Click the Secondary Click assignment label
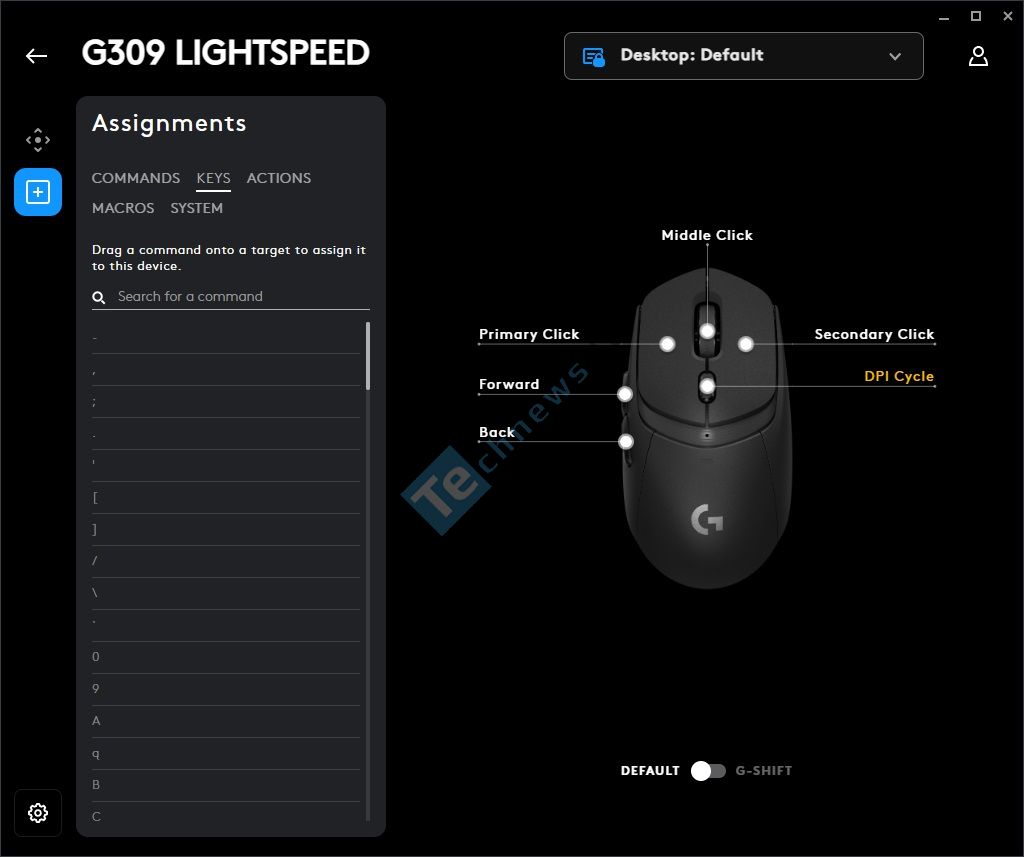1024x857 pixels. (x=874, y=334)
